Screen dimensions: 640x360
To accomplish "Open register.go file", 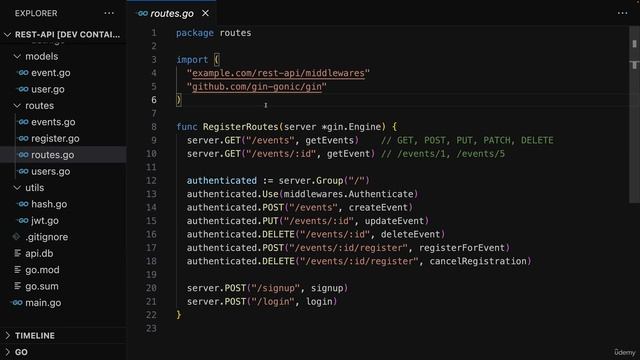I will pyautogui.click(x=55, y=138).
